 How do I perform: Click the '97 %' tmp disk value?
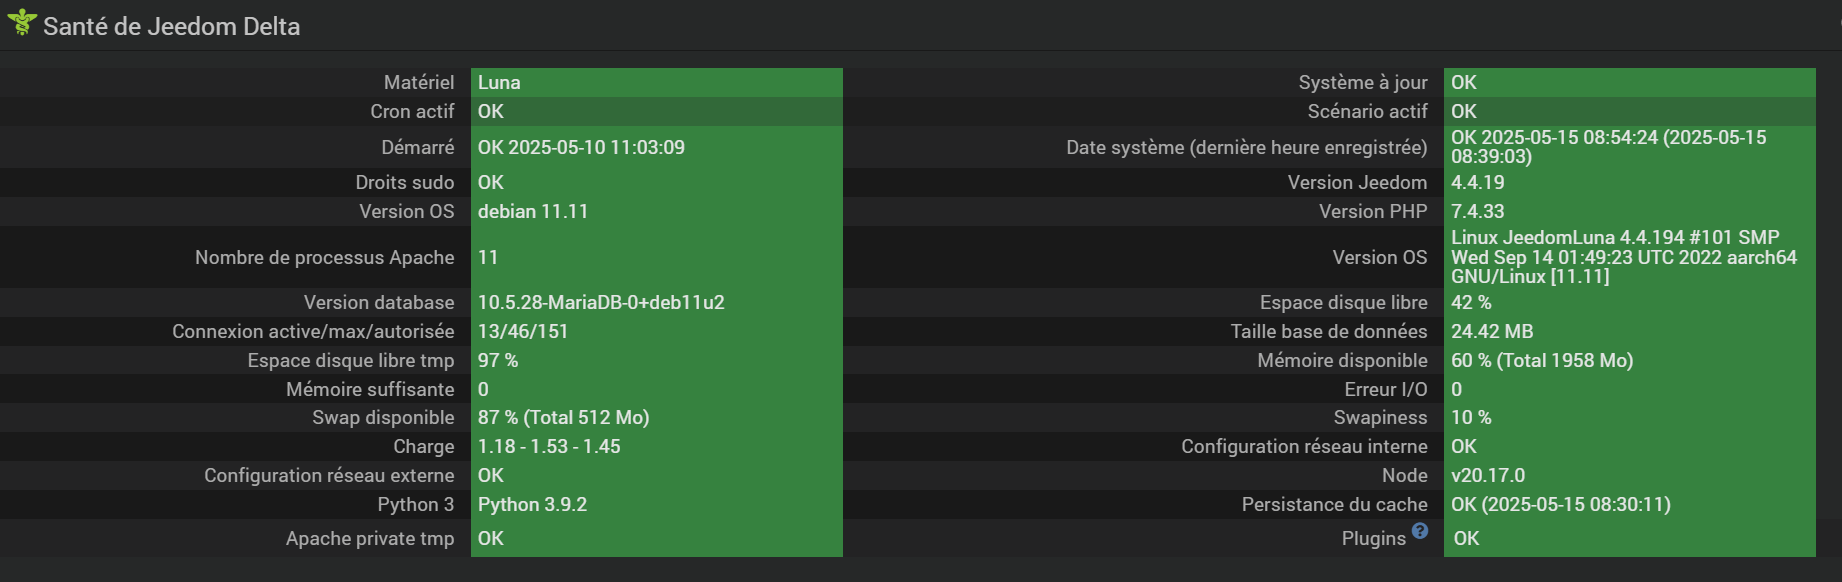[x=498, y=360]
